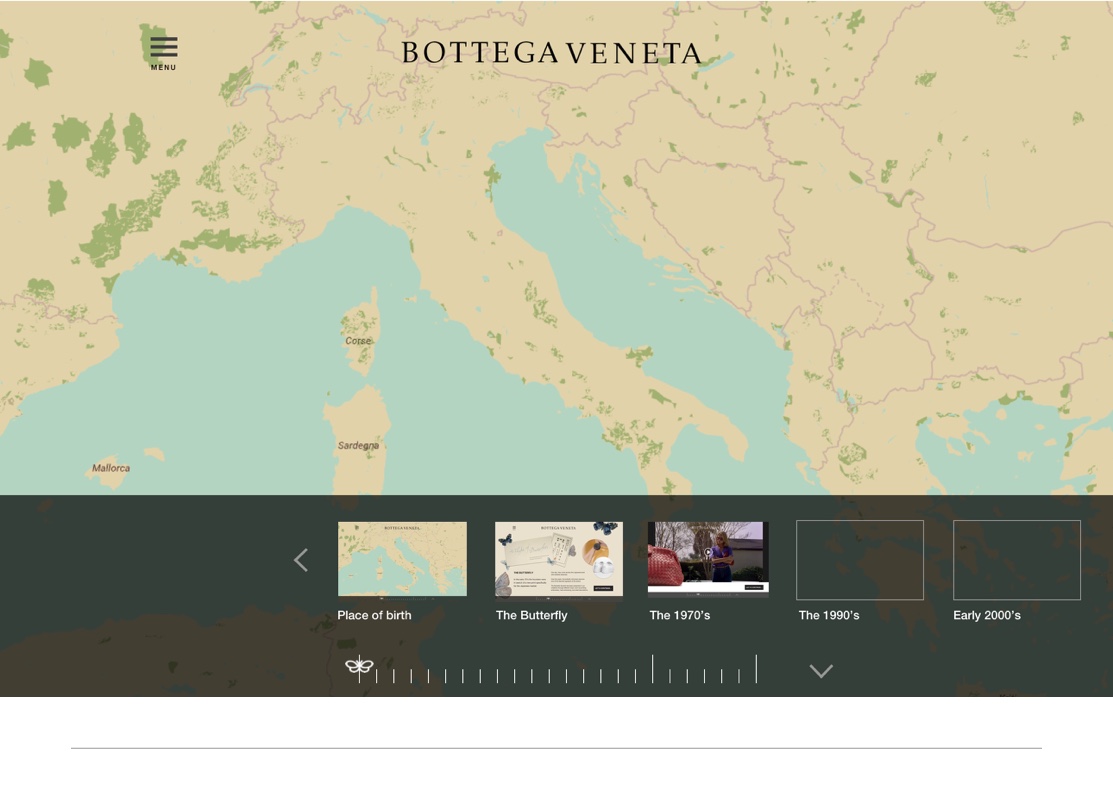Image resolution: width=1113 pixels, height=804 pixels.
Task: Play the 1970's video button
Action: click(x=708, y=552)
